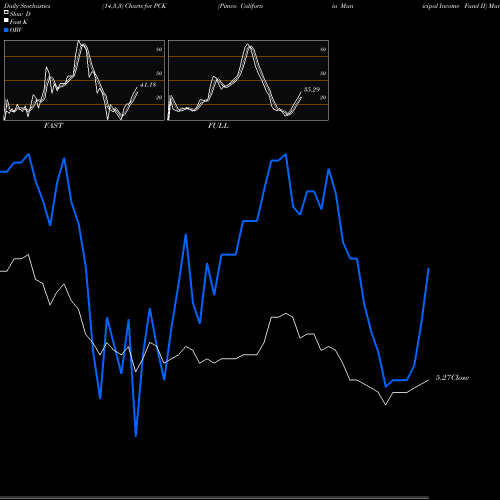
Task: Open the FAST stochastic chart thumbnail
Action: click(x=84, y=80)
